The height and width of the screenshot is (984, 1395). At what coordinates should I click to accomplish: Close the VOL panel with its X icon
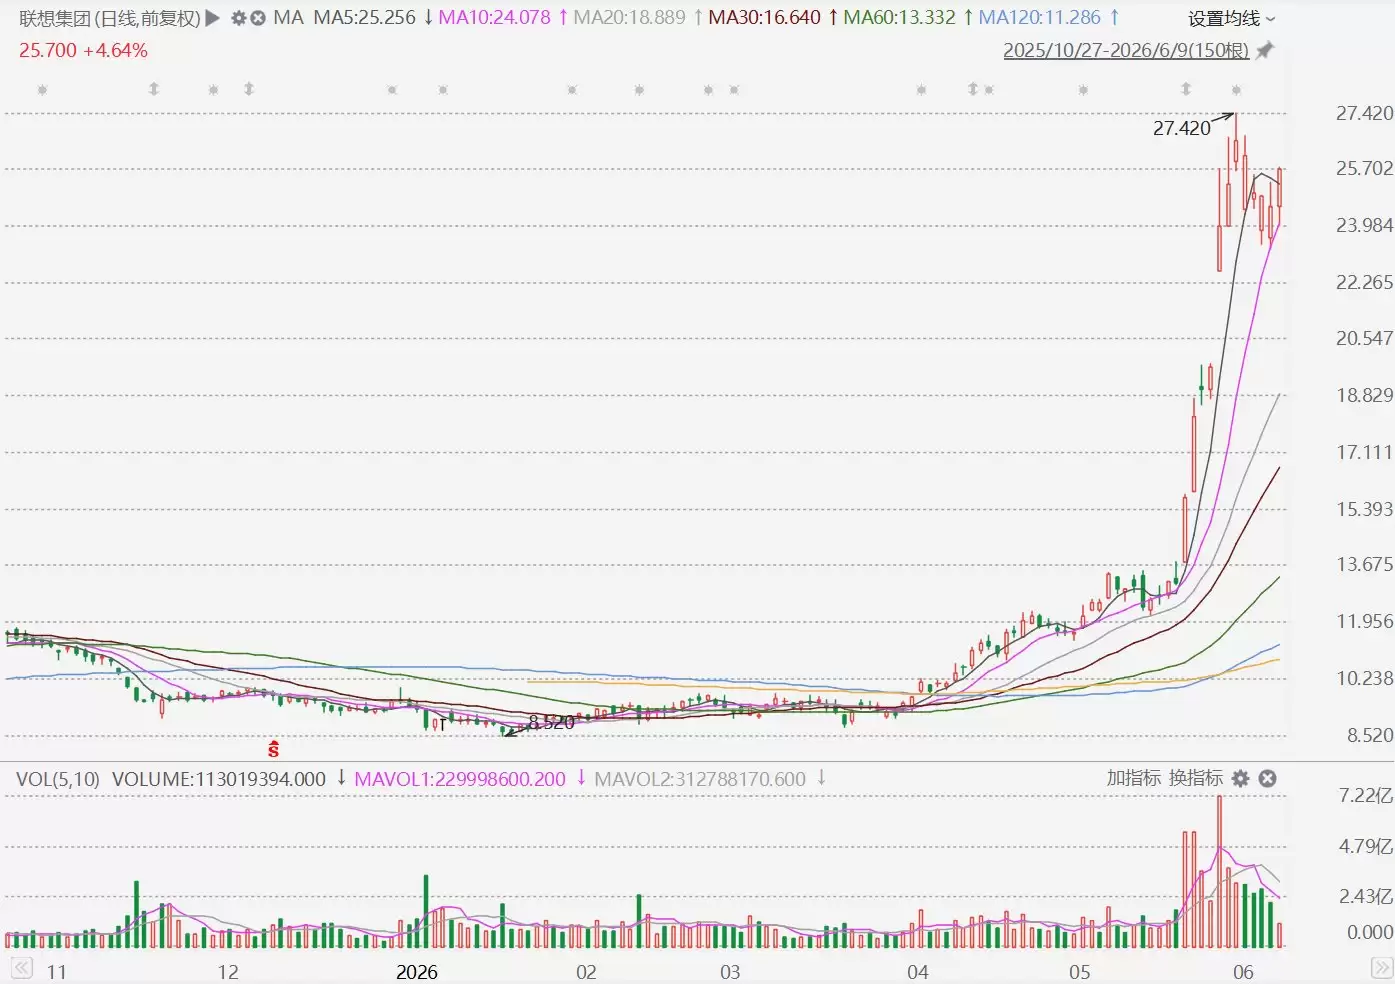click(x=1267, y=778)
